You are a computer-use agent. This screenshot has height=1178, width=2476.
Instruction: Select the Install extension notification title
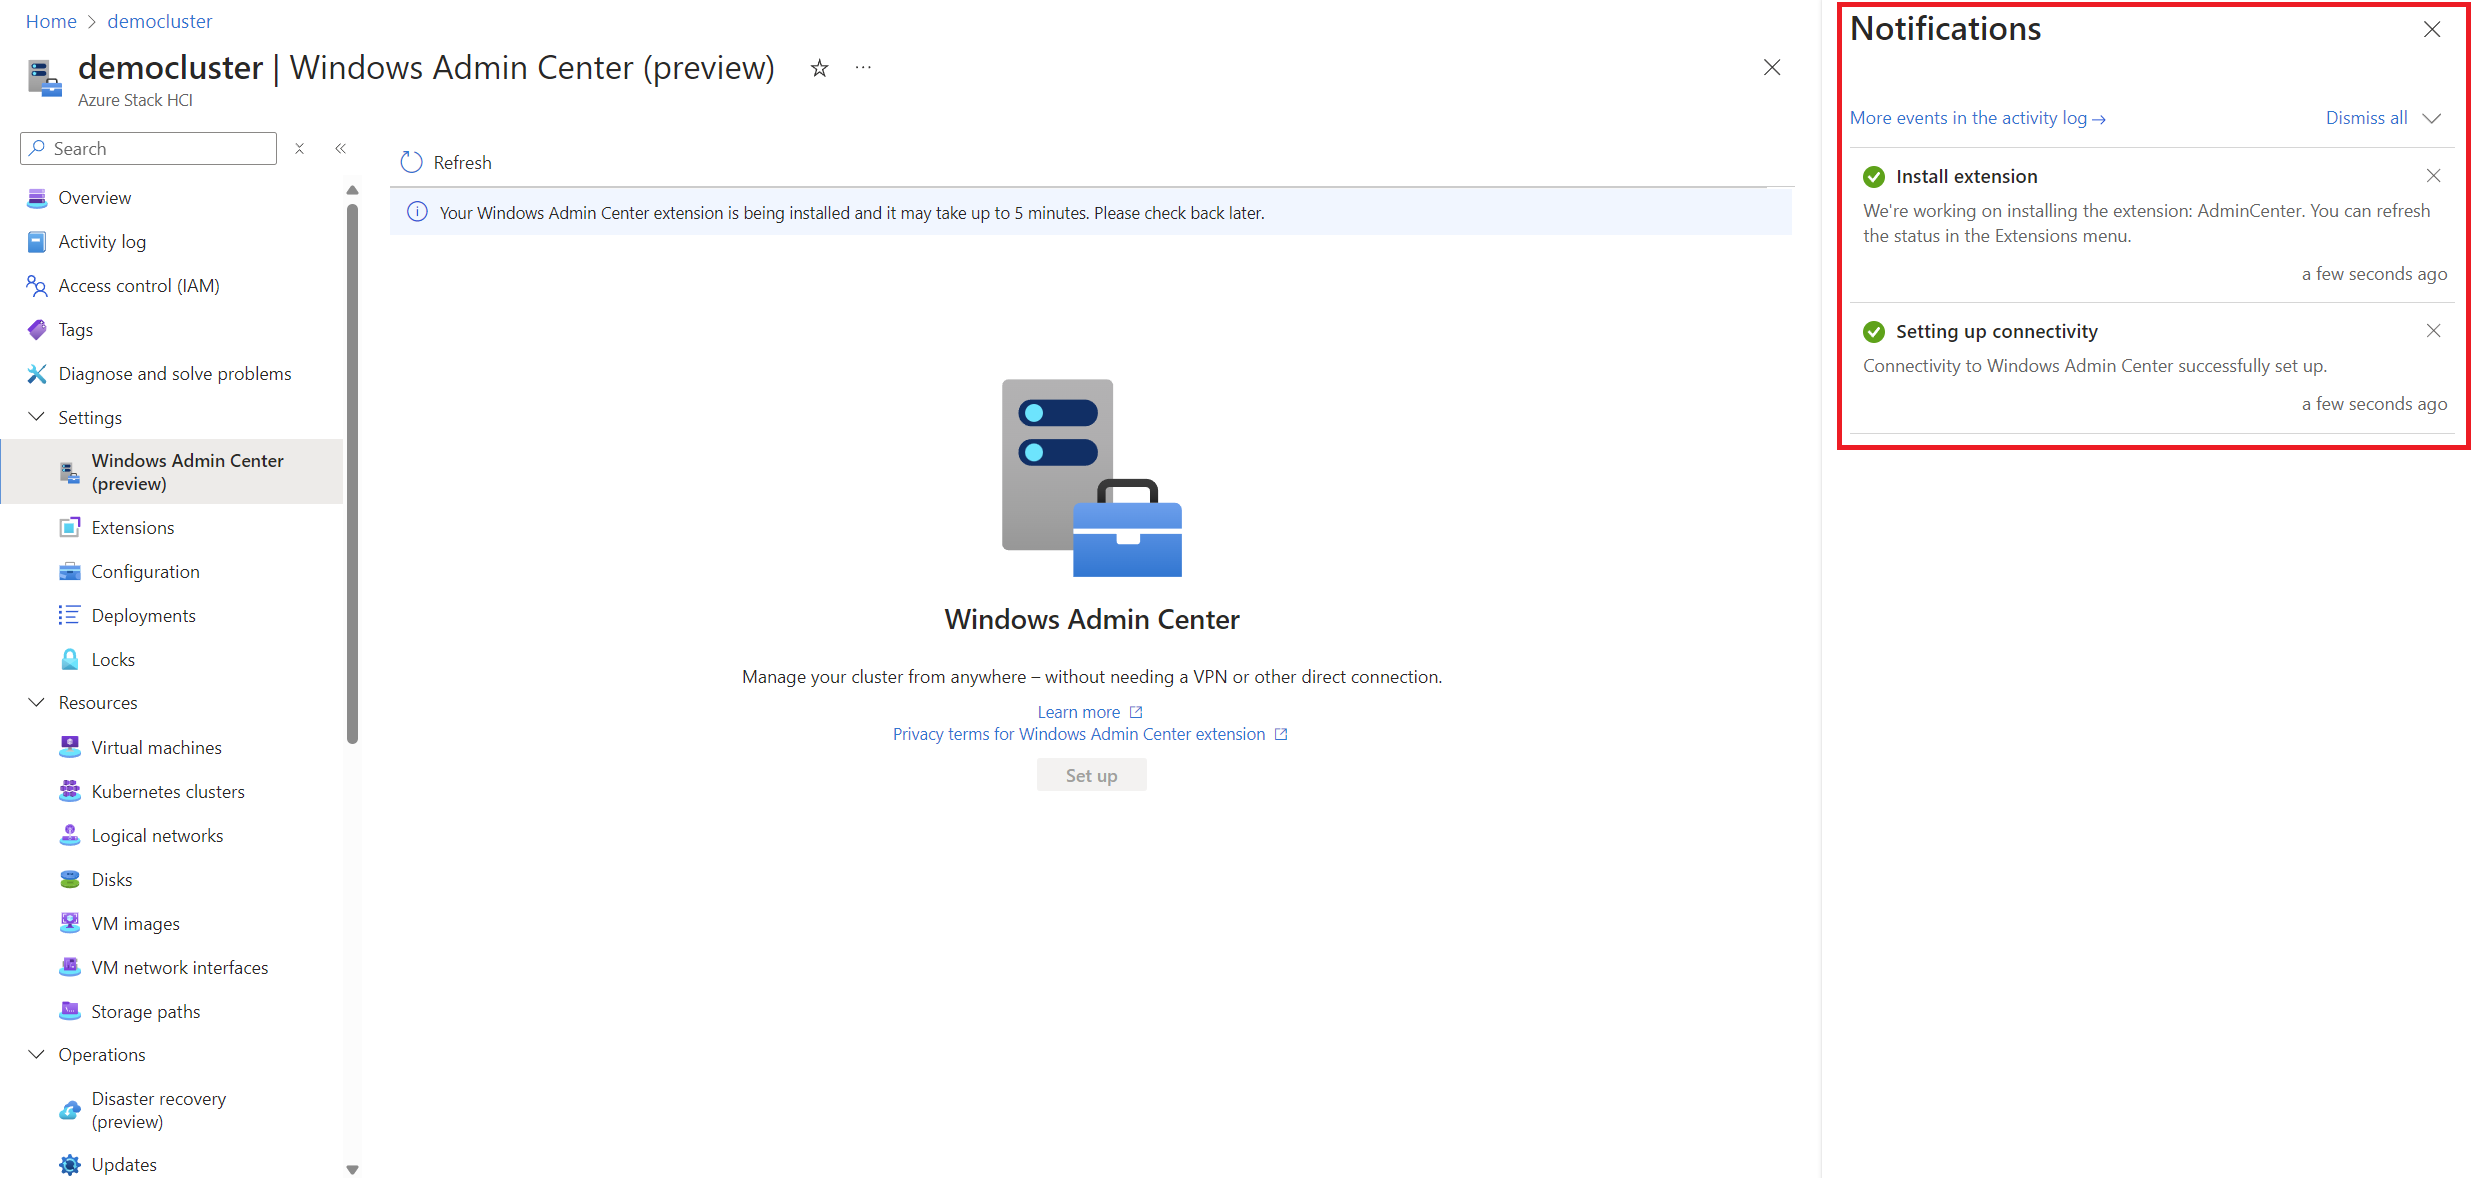click(1966, 176)
